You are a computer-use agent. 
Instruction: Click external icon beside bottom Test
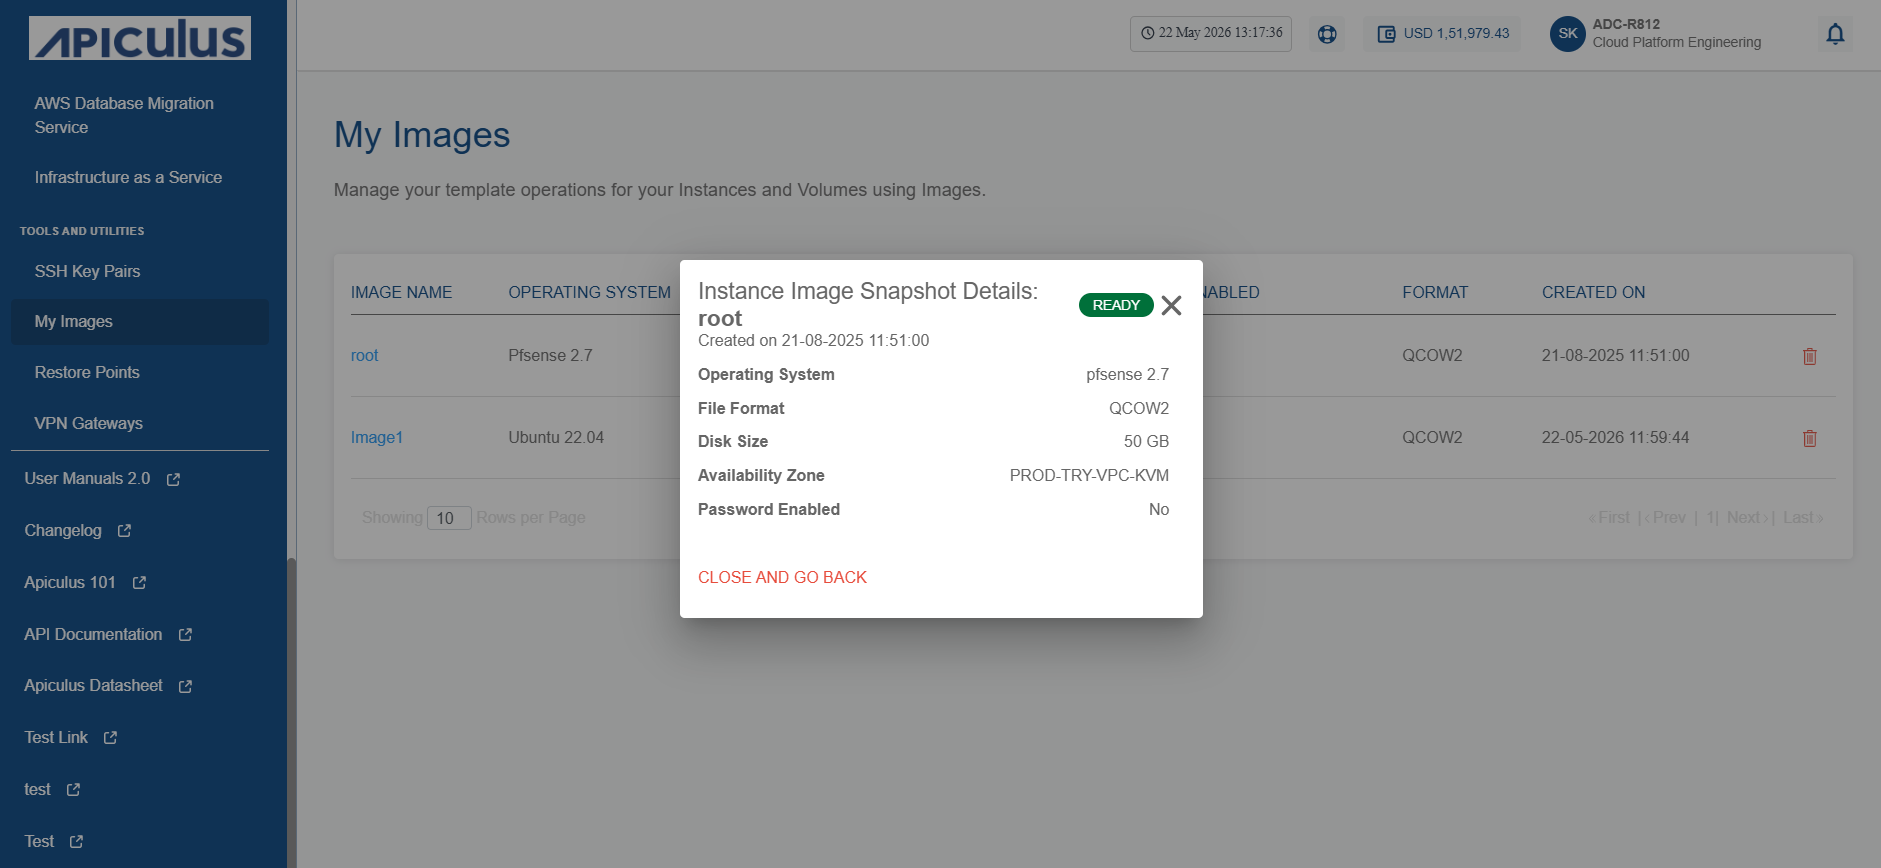click(76, 842)
